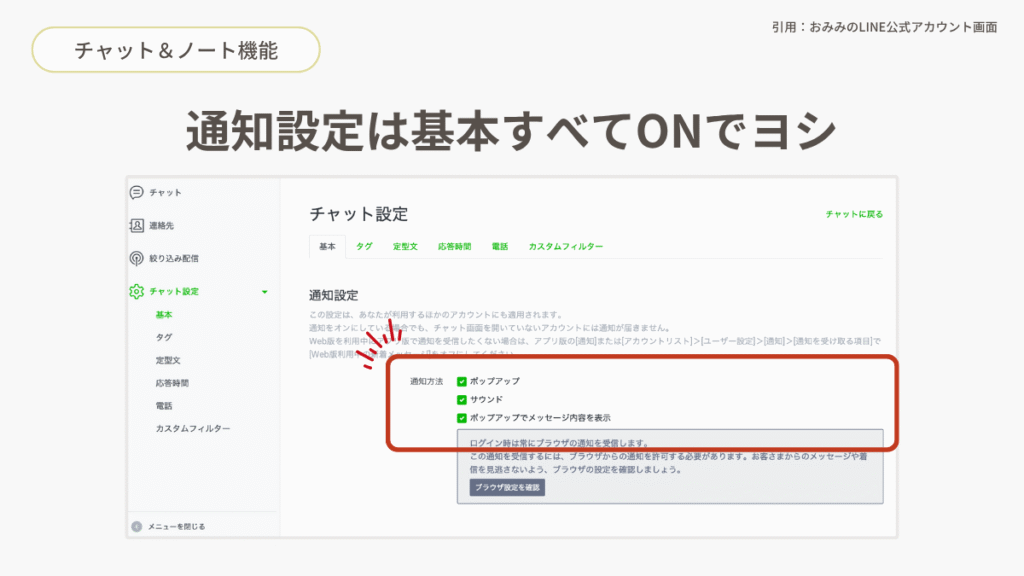Click the collapse menu arrow icon
1024x576 pixels.
(x=137, y=526)
